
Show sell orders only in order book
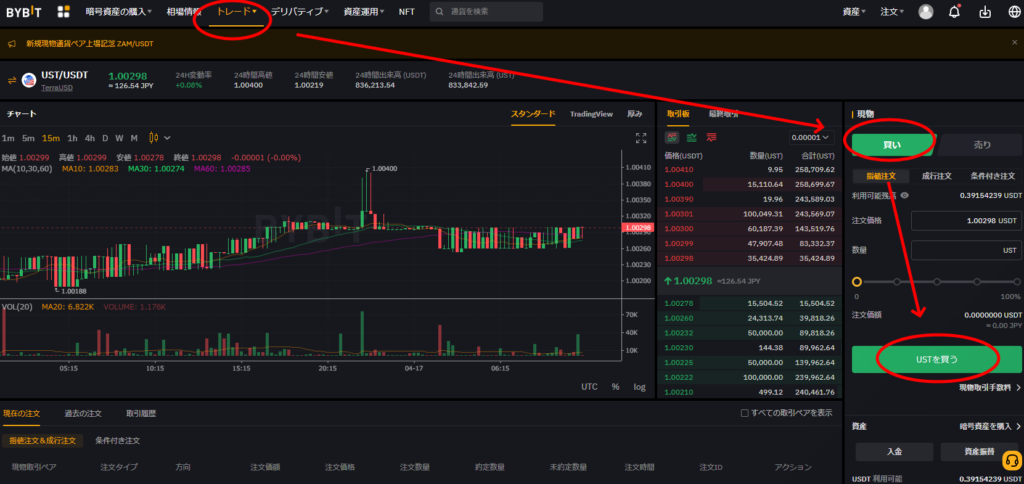point(711,137)
